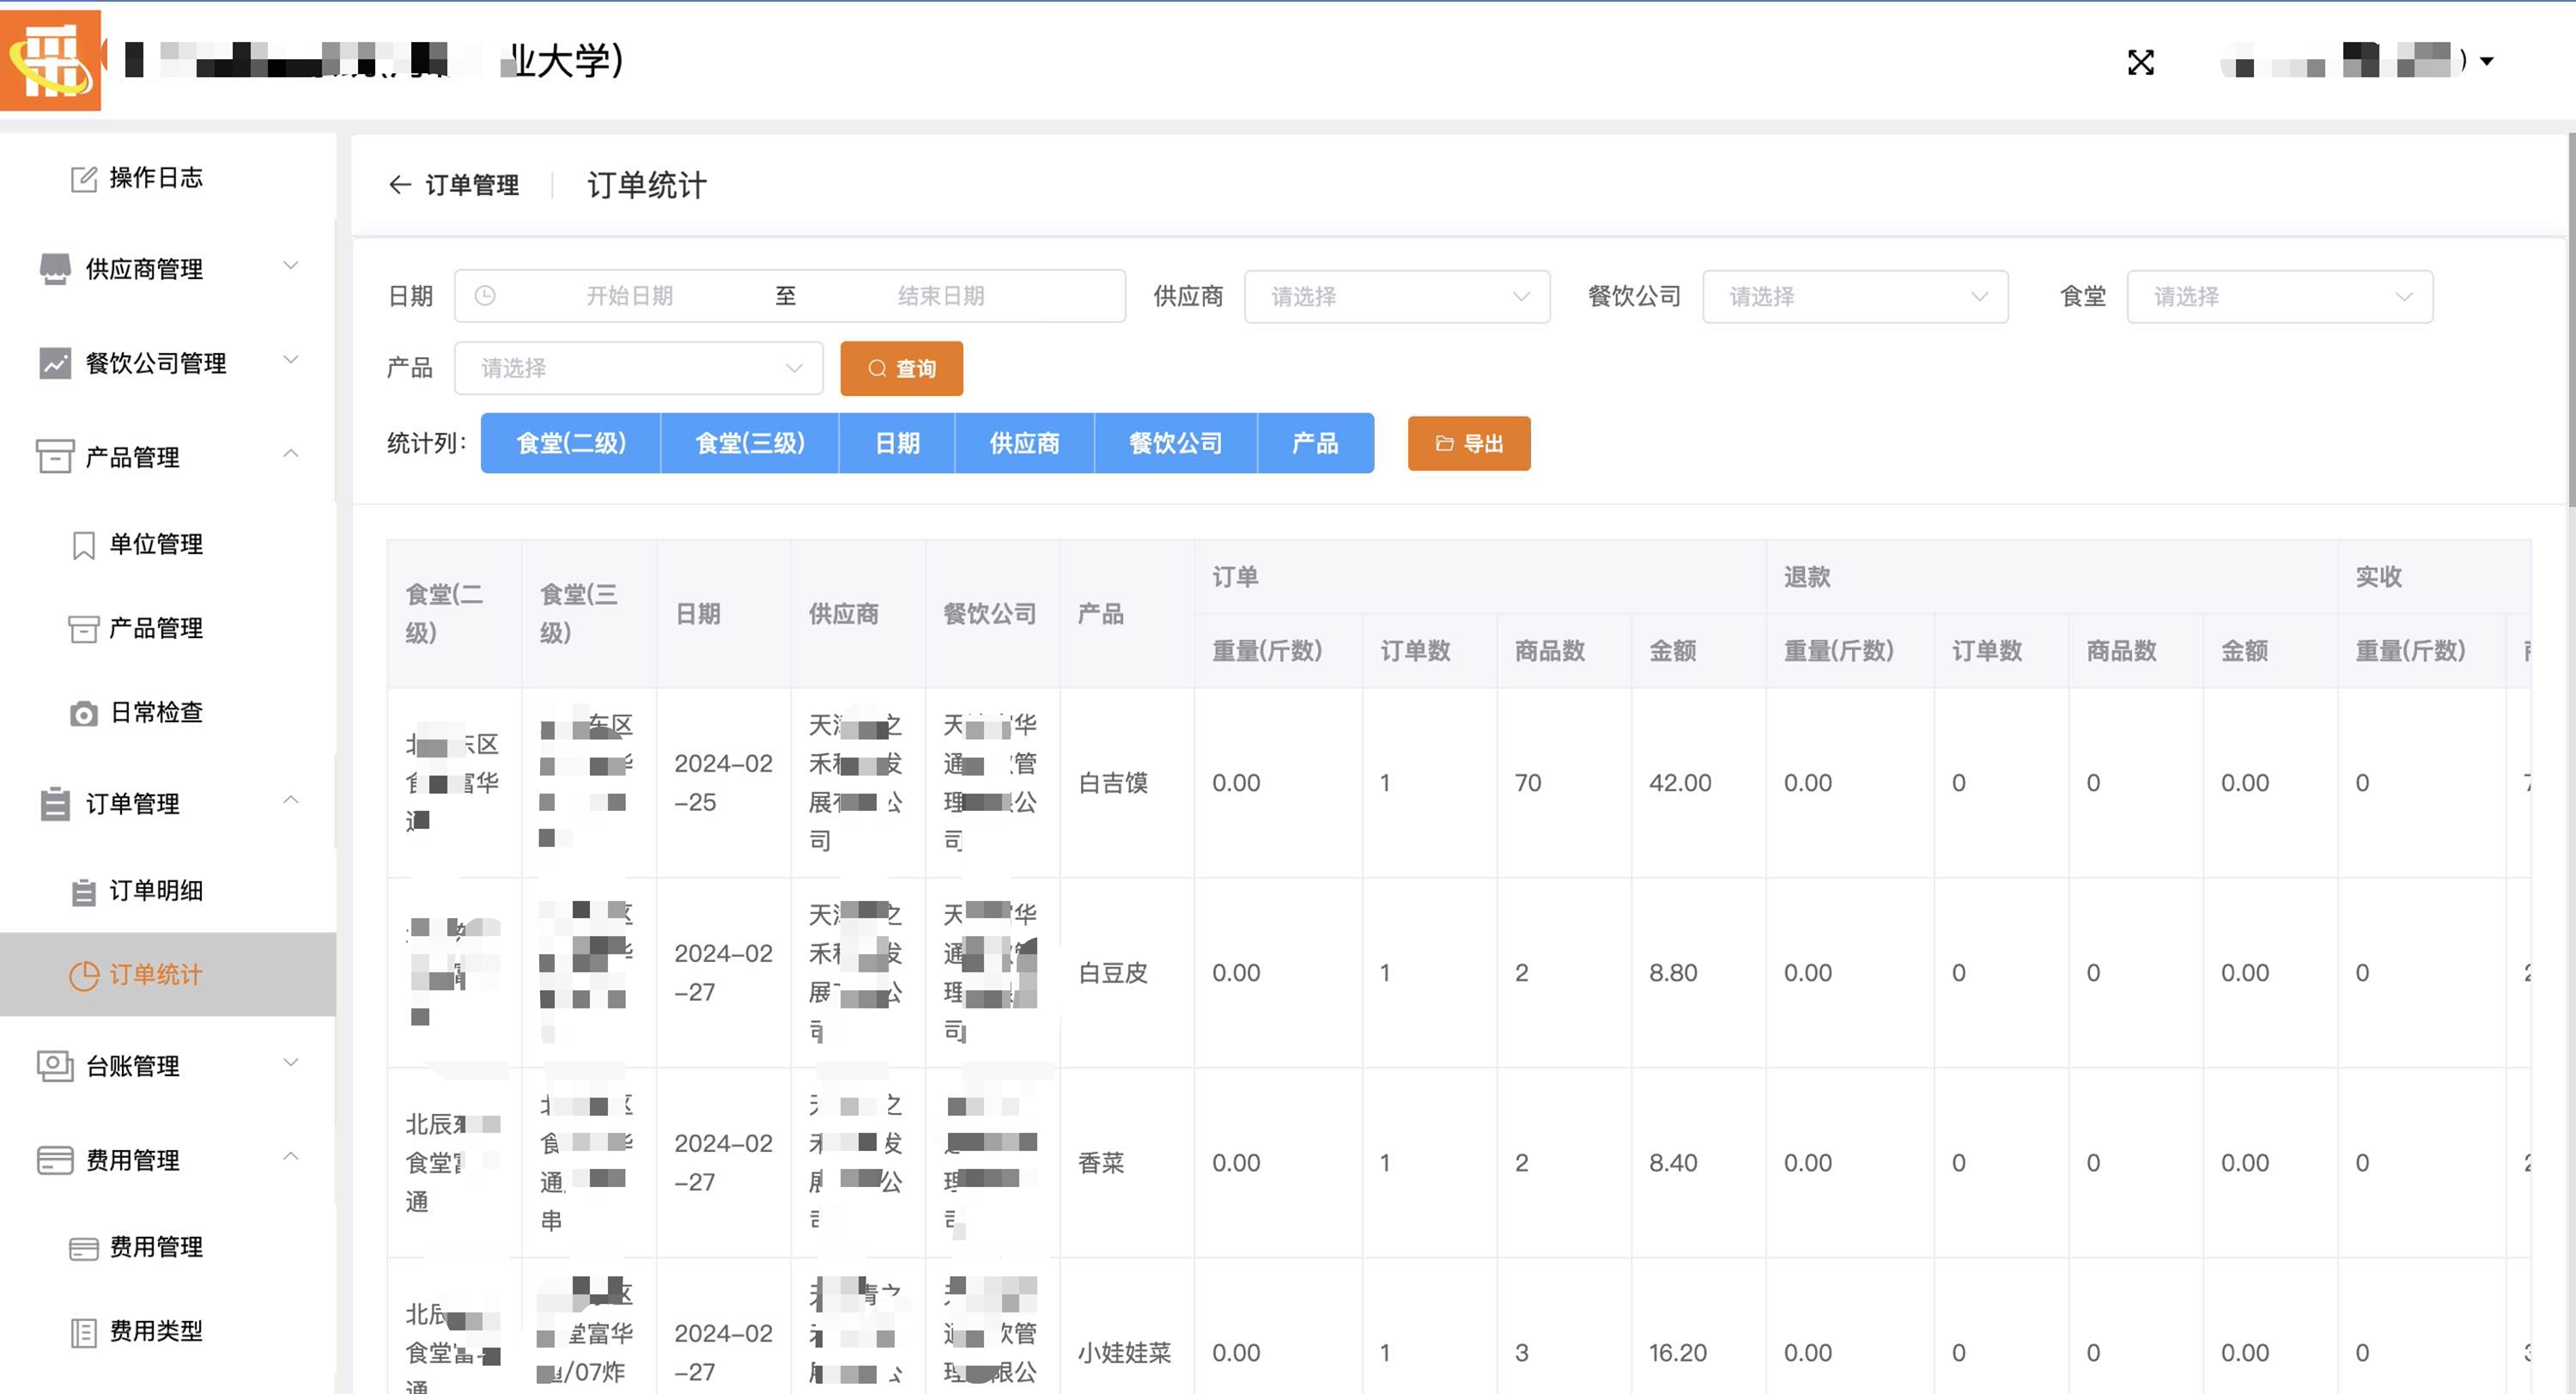Open the 食堂 filter dropdown
The image size is (2576, 1394).
tap(2280, 297)
